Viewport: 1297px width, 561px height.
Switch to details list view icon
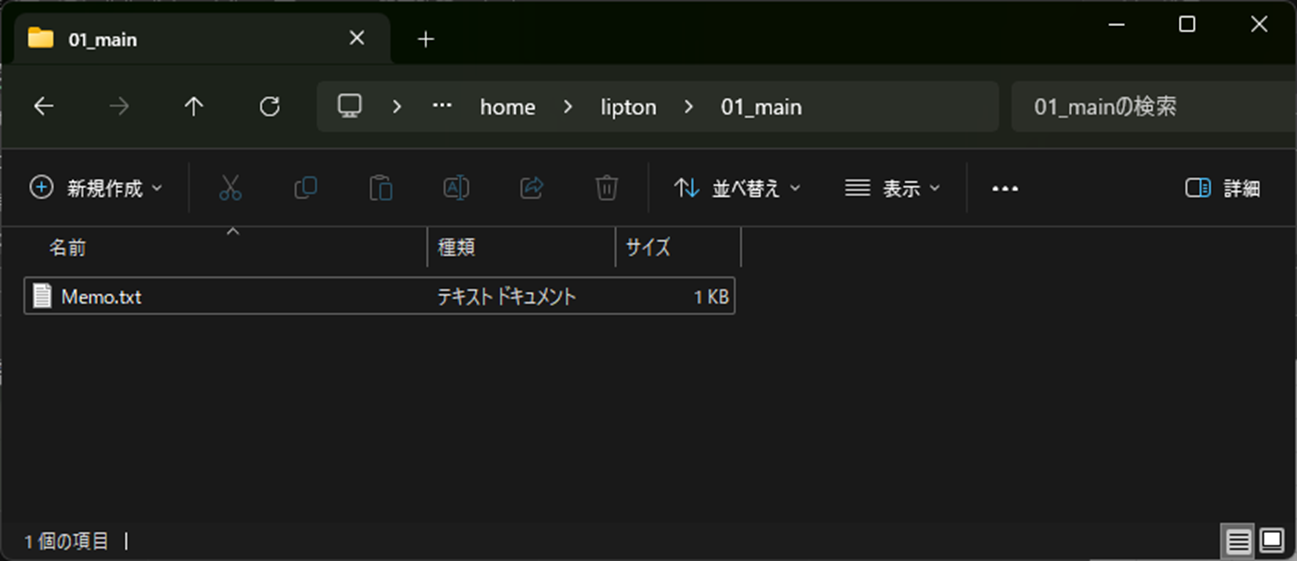coord(1239,541)
